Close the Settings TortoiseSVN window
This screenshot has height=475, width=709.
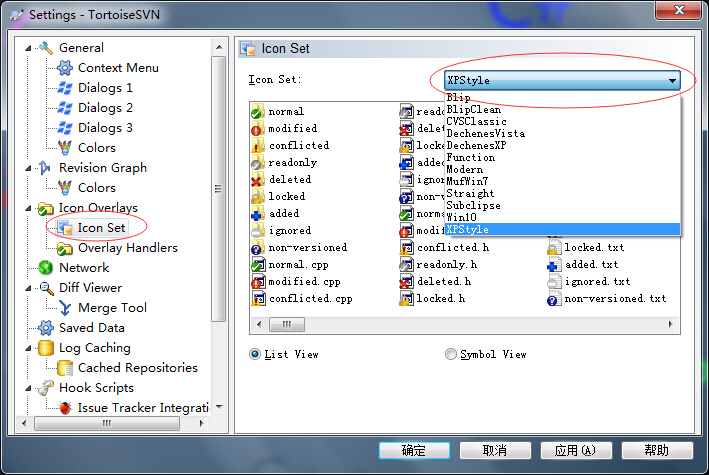pos(679,10)
